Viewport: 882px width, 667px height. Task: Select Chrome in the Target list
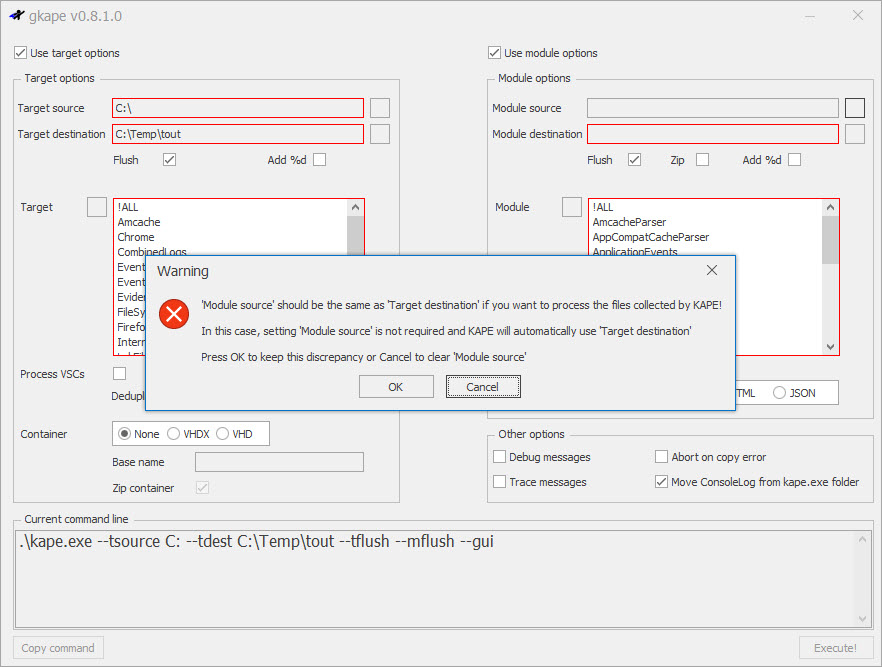(136, 237)
